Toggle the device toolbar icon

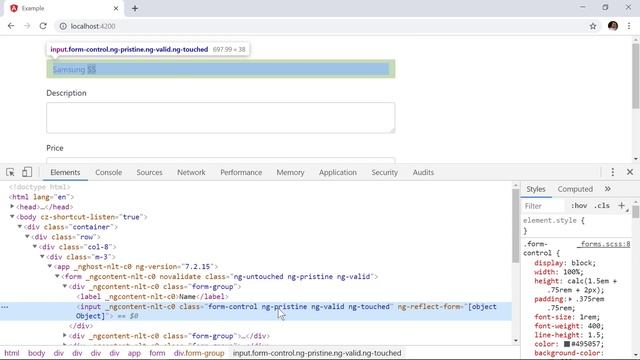[27, 172]
